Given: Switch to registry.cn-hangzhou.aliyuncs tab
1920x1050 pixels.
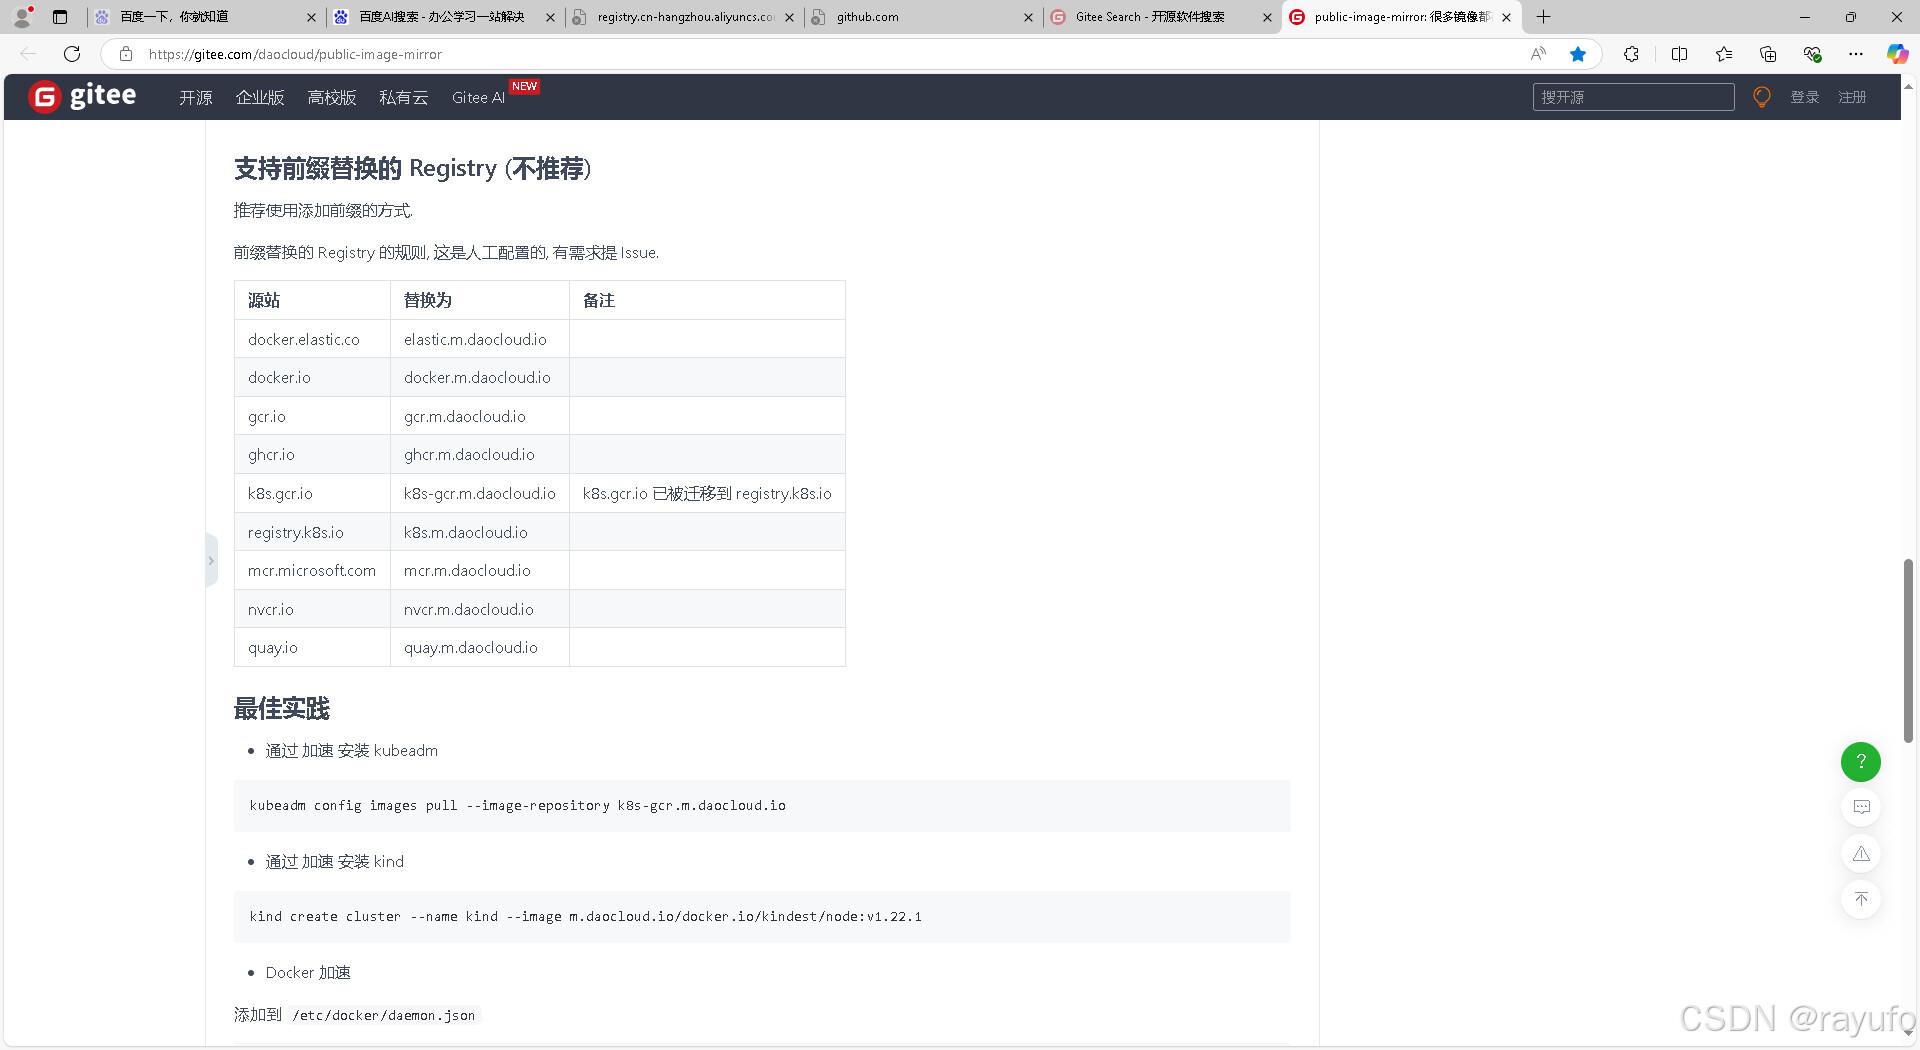Looking at the screenshot, I should click(x=683, y=17).
